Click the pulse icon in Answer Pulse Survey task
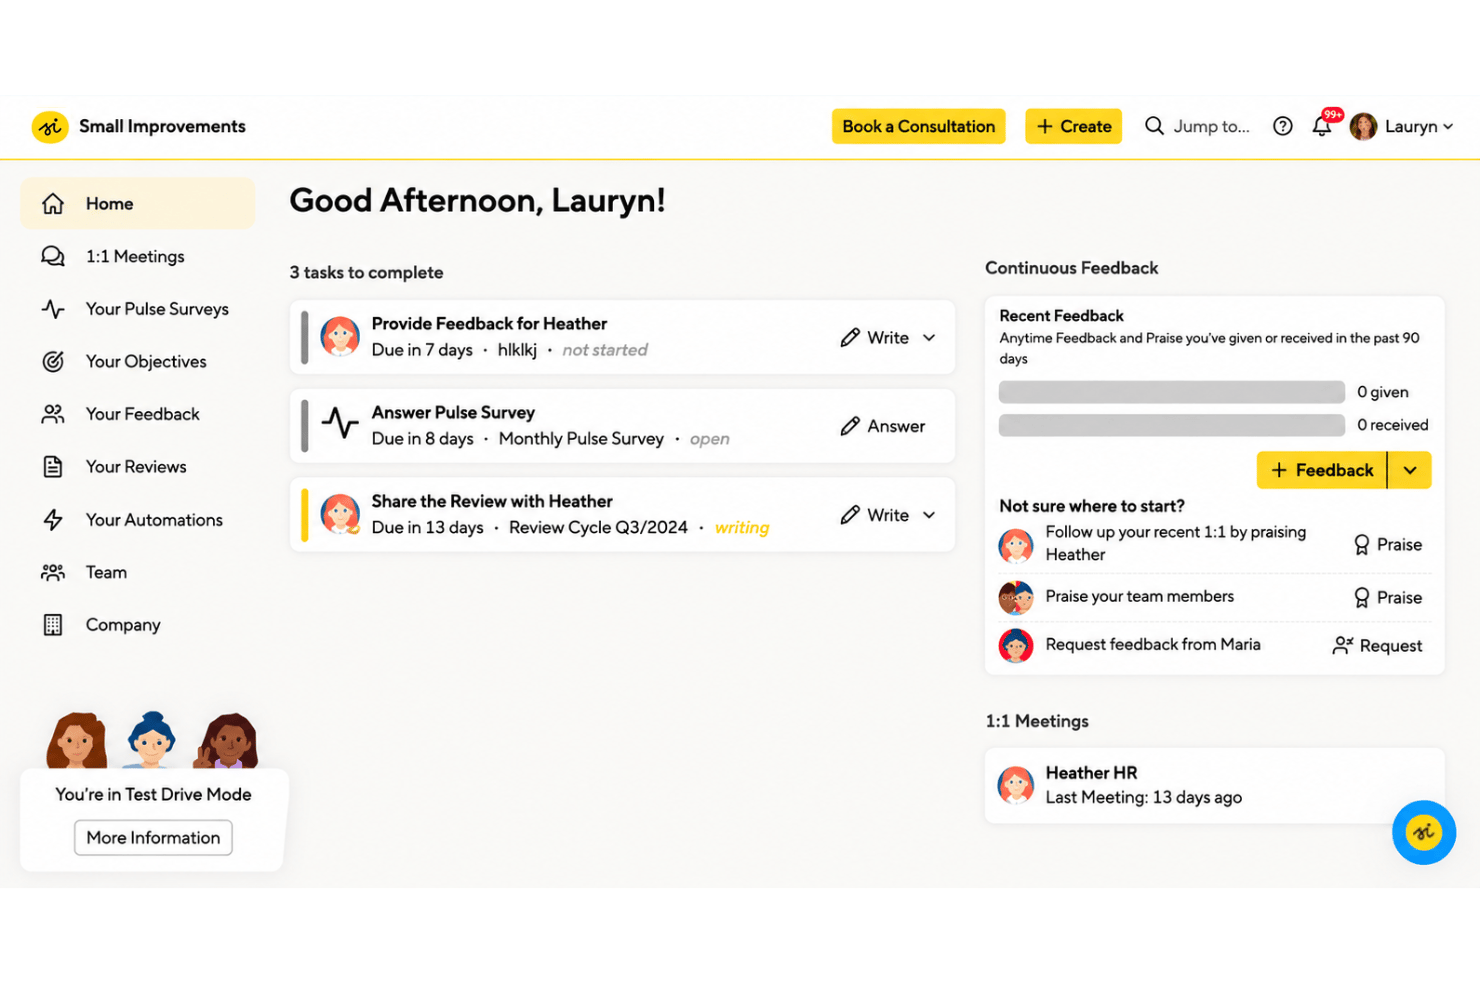1480x987 pixels. [340, 425]
